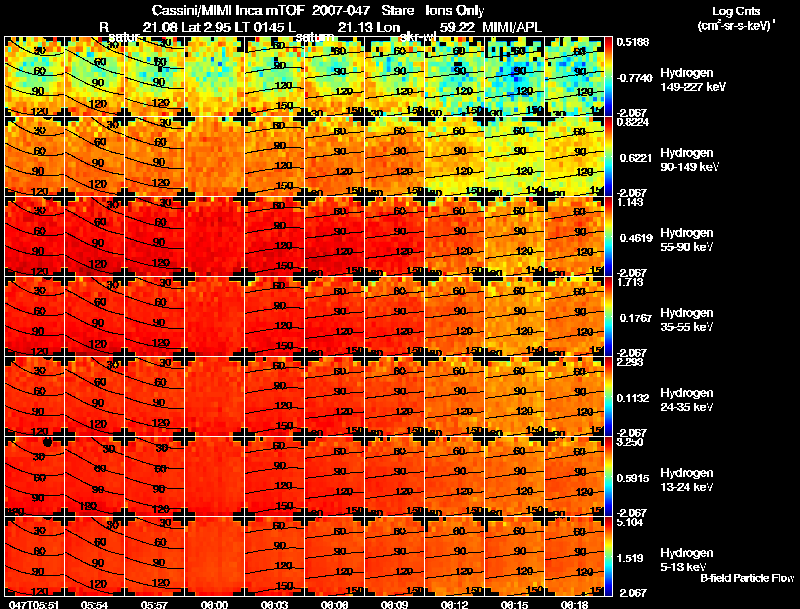Click the color bar beside Hydrogen 13-24 keV

(608, 477)
